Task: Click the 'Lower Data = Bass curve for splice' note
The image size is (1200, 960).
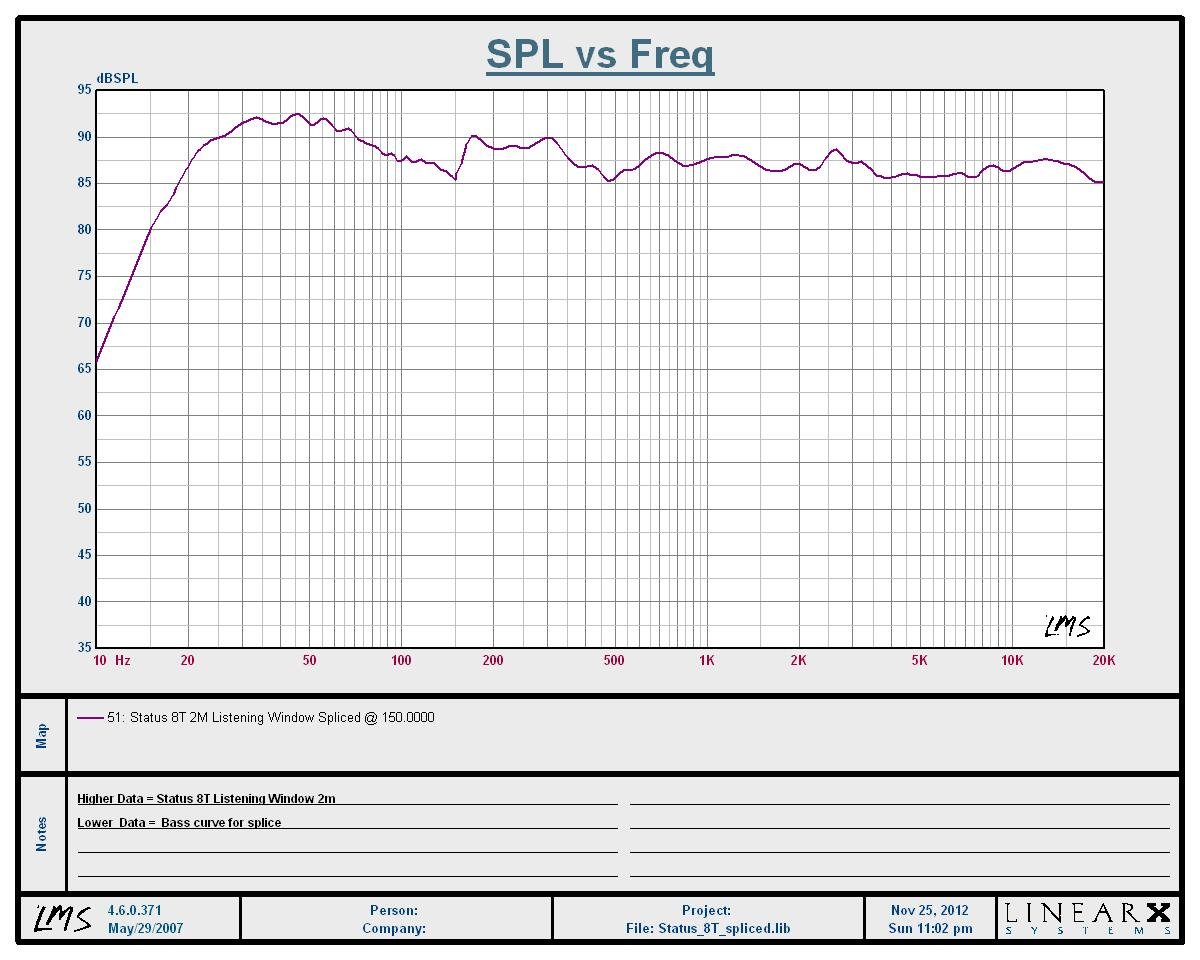Action: (179, 822)
